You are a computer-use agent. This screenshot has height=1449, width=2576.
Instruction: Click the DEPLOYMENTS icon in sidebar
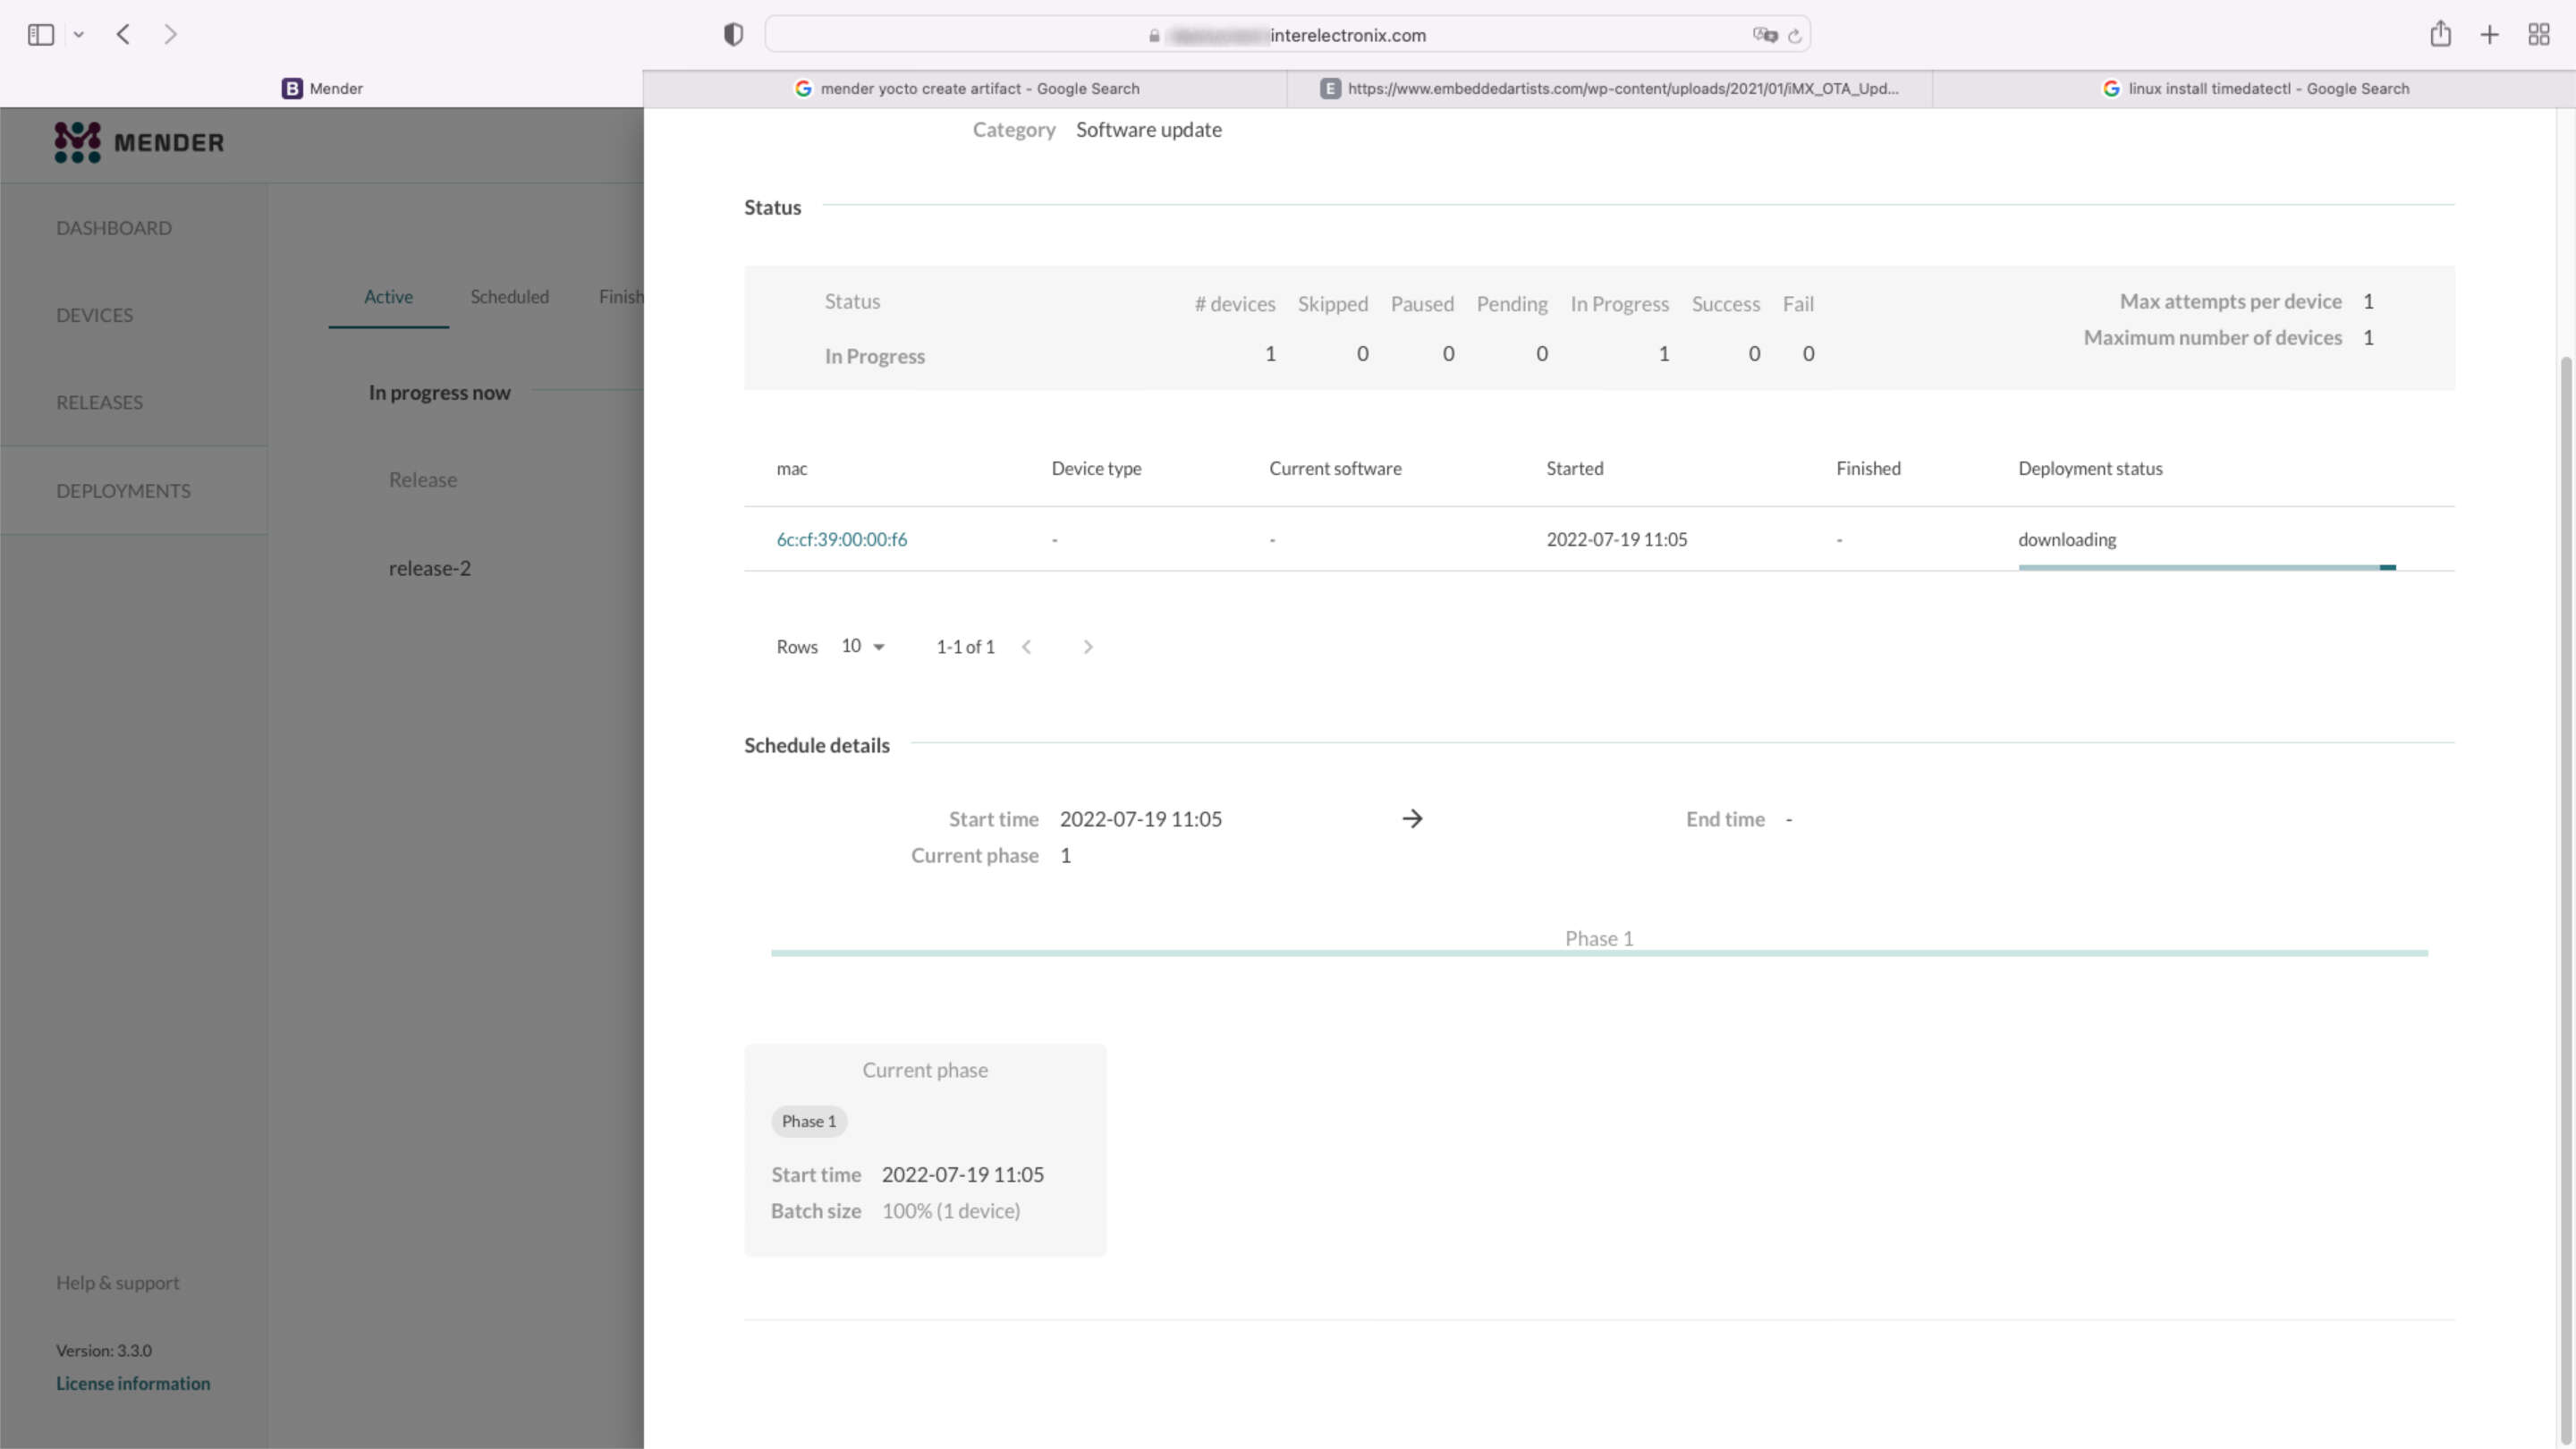123,490
